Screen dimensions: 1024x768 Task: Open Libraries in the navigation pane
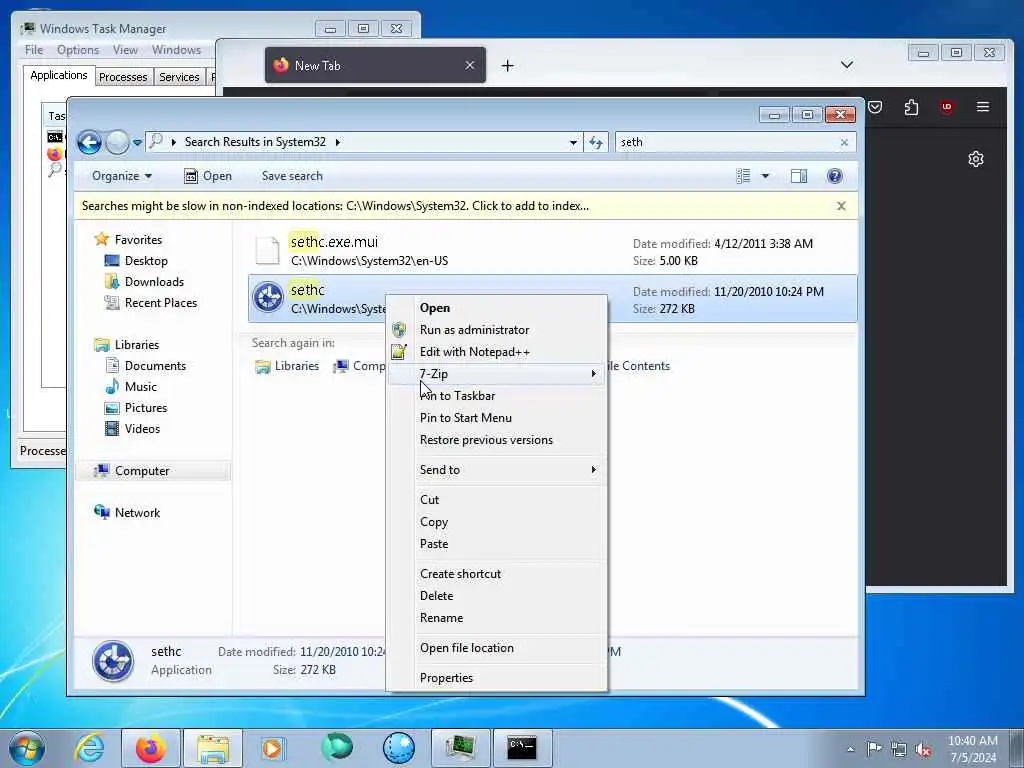click(127, 344)
